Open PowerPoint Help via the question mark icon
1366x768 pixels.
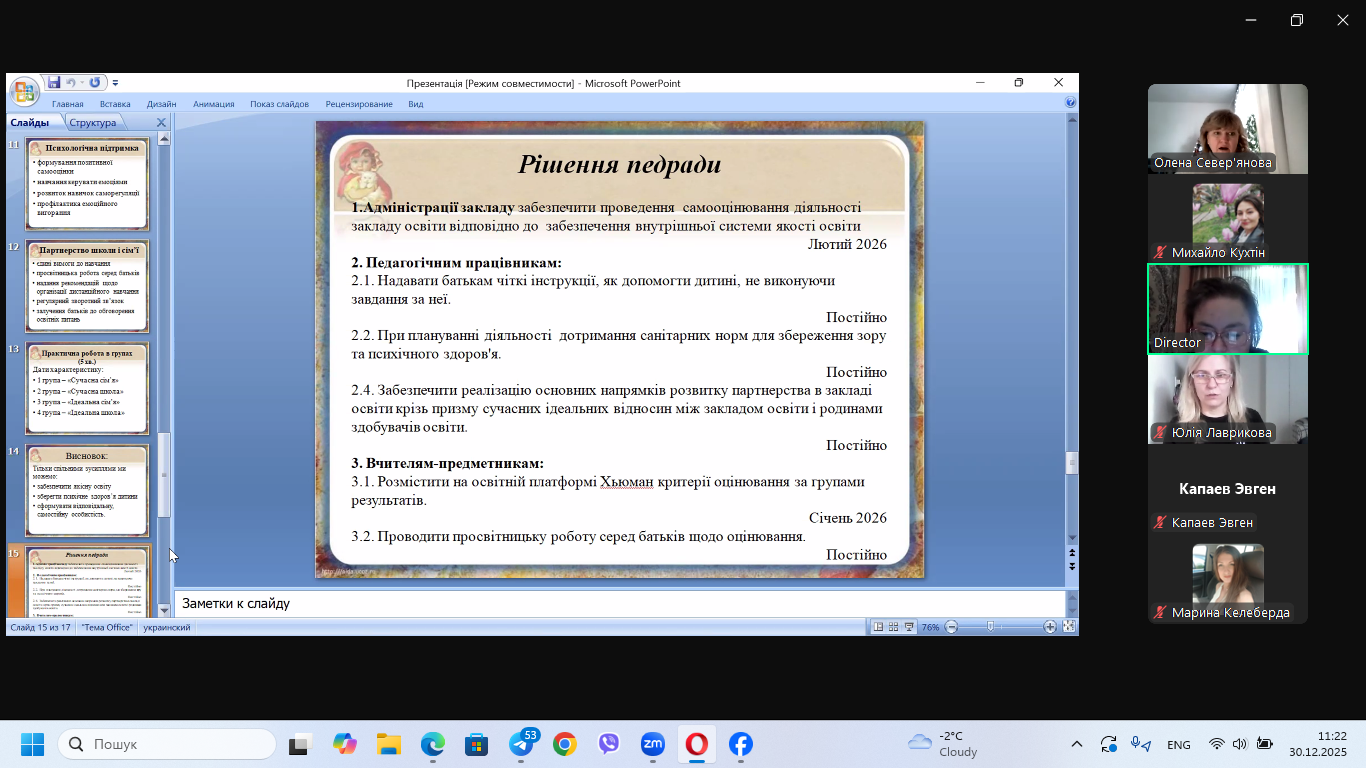[1070, 103]
